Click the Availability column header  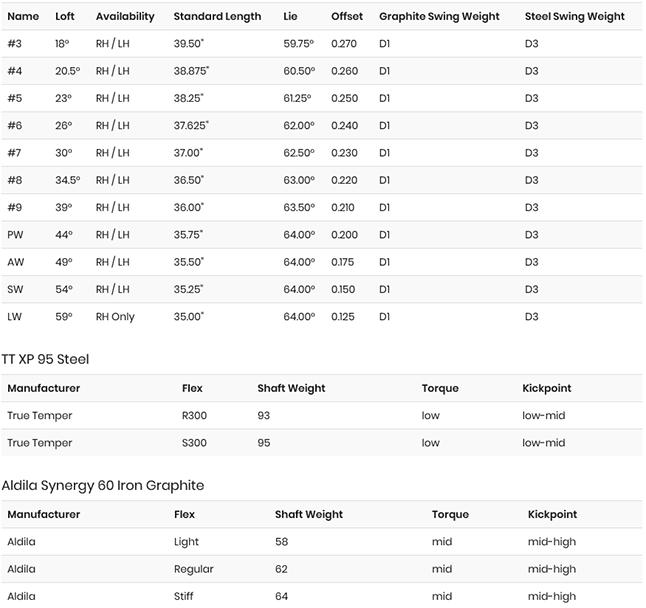125,17
